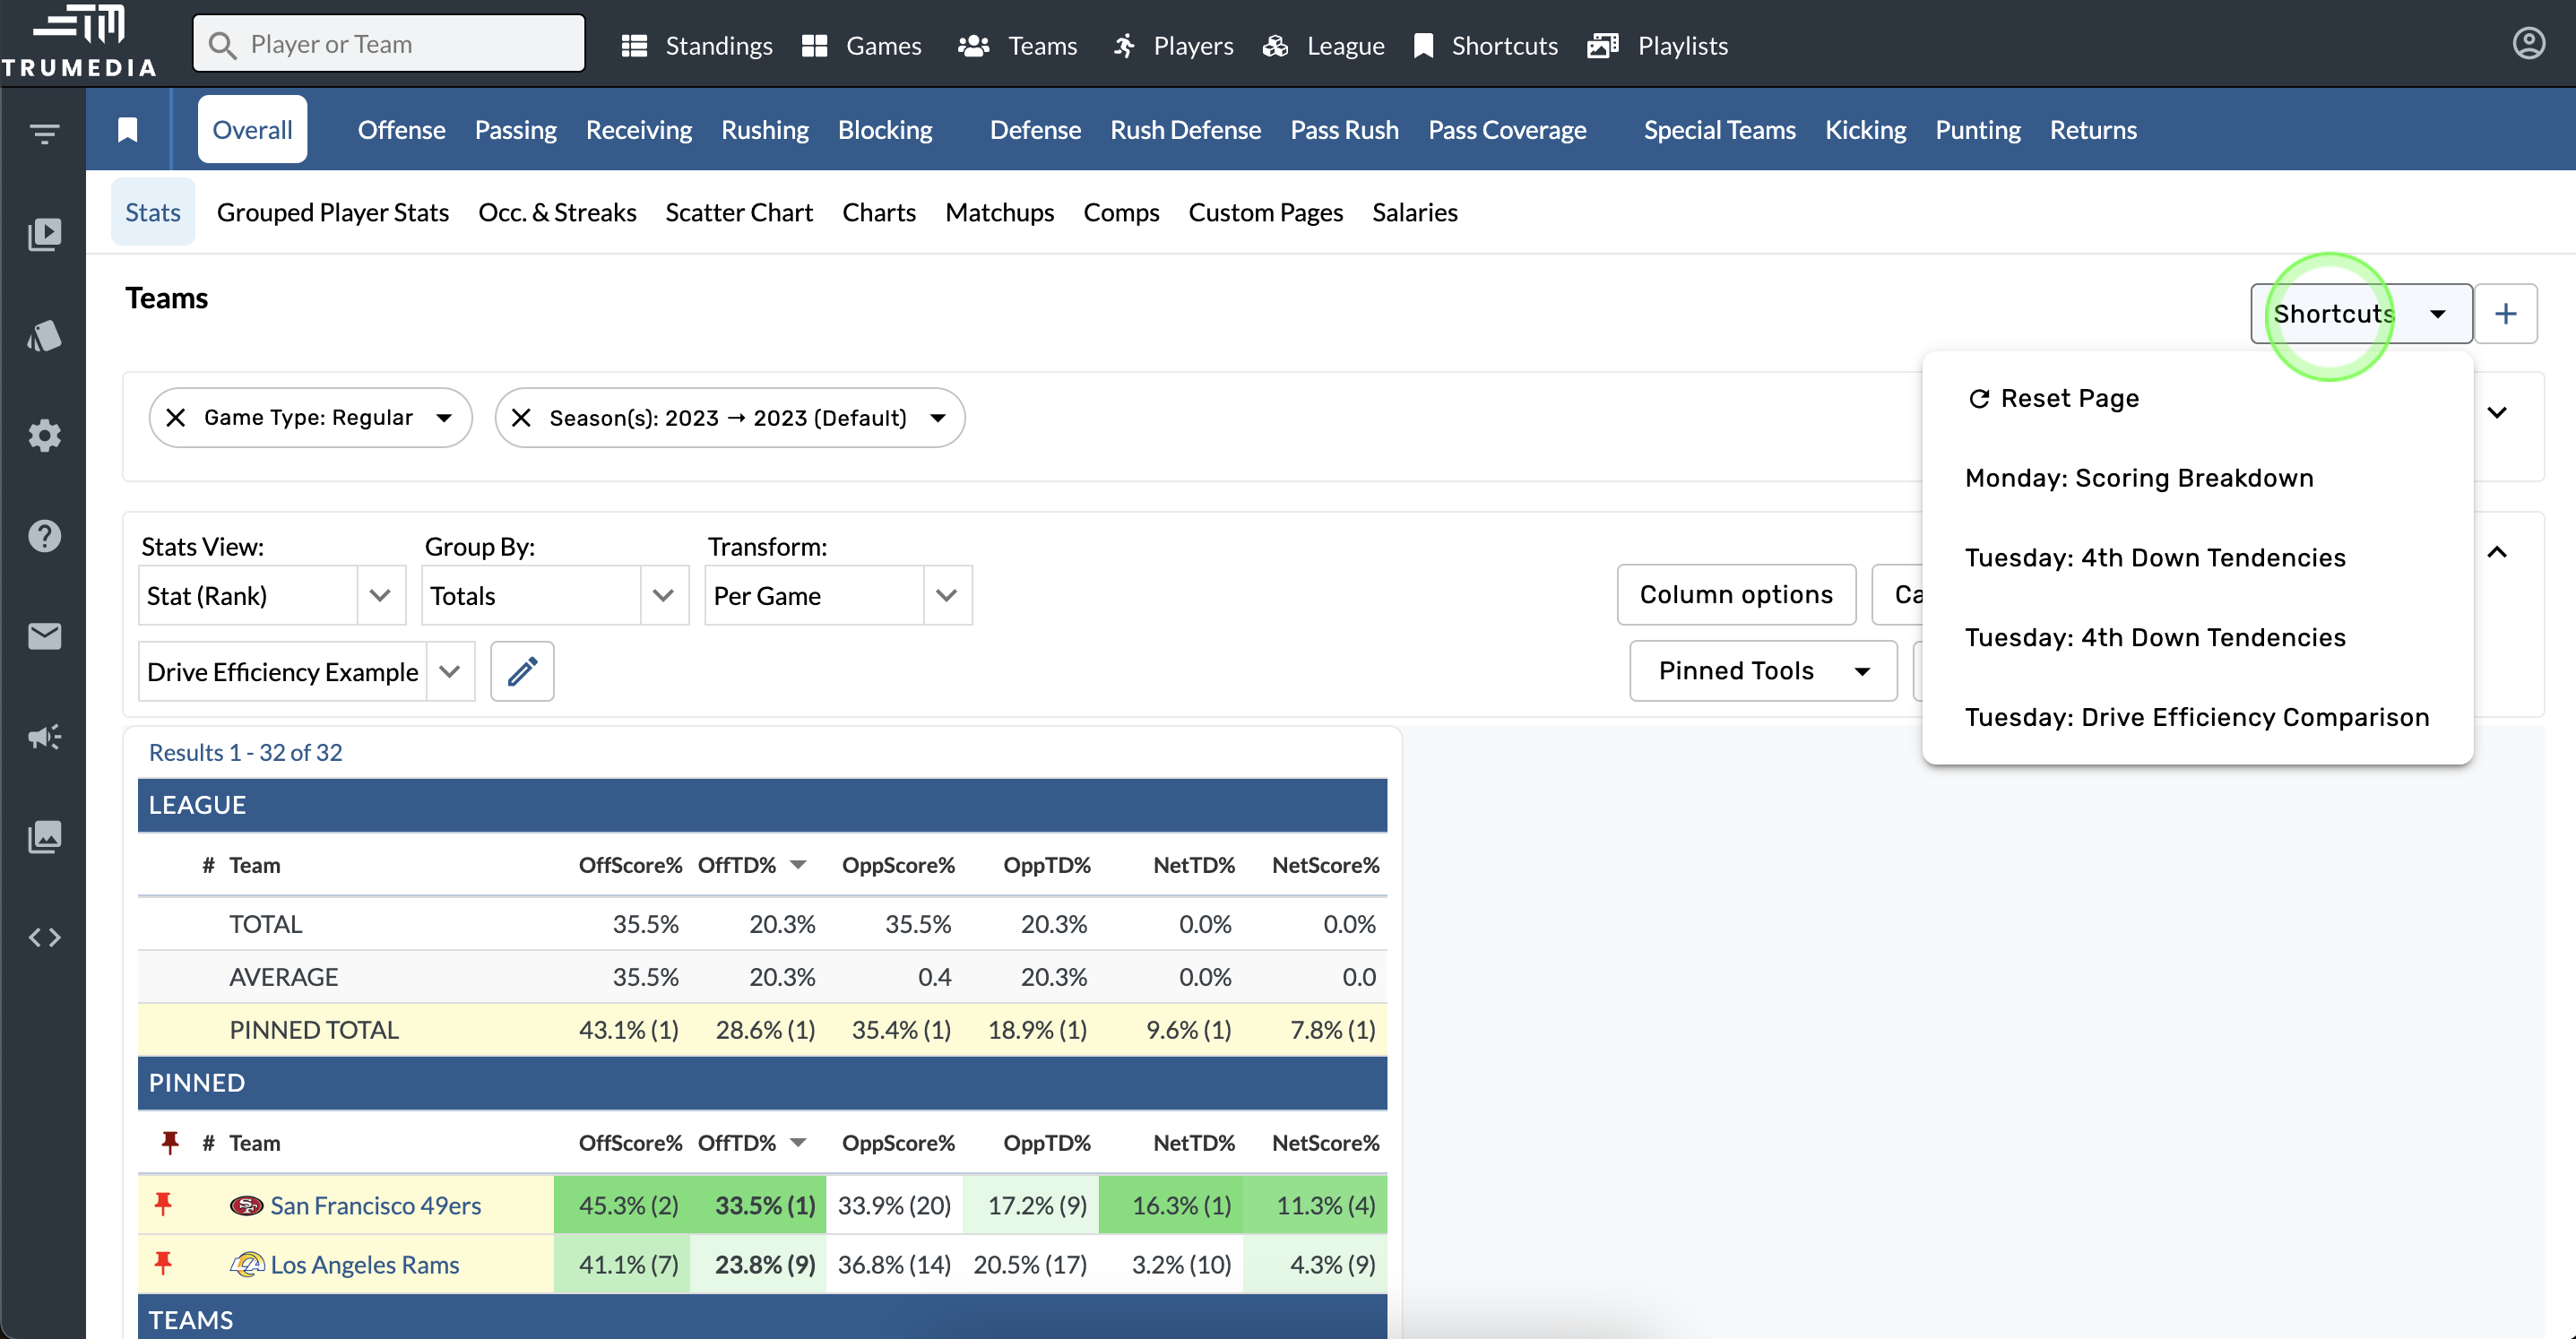Switch to the Scatter Chart tab
The width and height of the screenshot is (2576, 1339).
pyautogui.click(x=738, y=212)
